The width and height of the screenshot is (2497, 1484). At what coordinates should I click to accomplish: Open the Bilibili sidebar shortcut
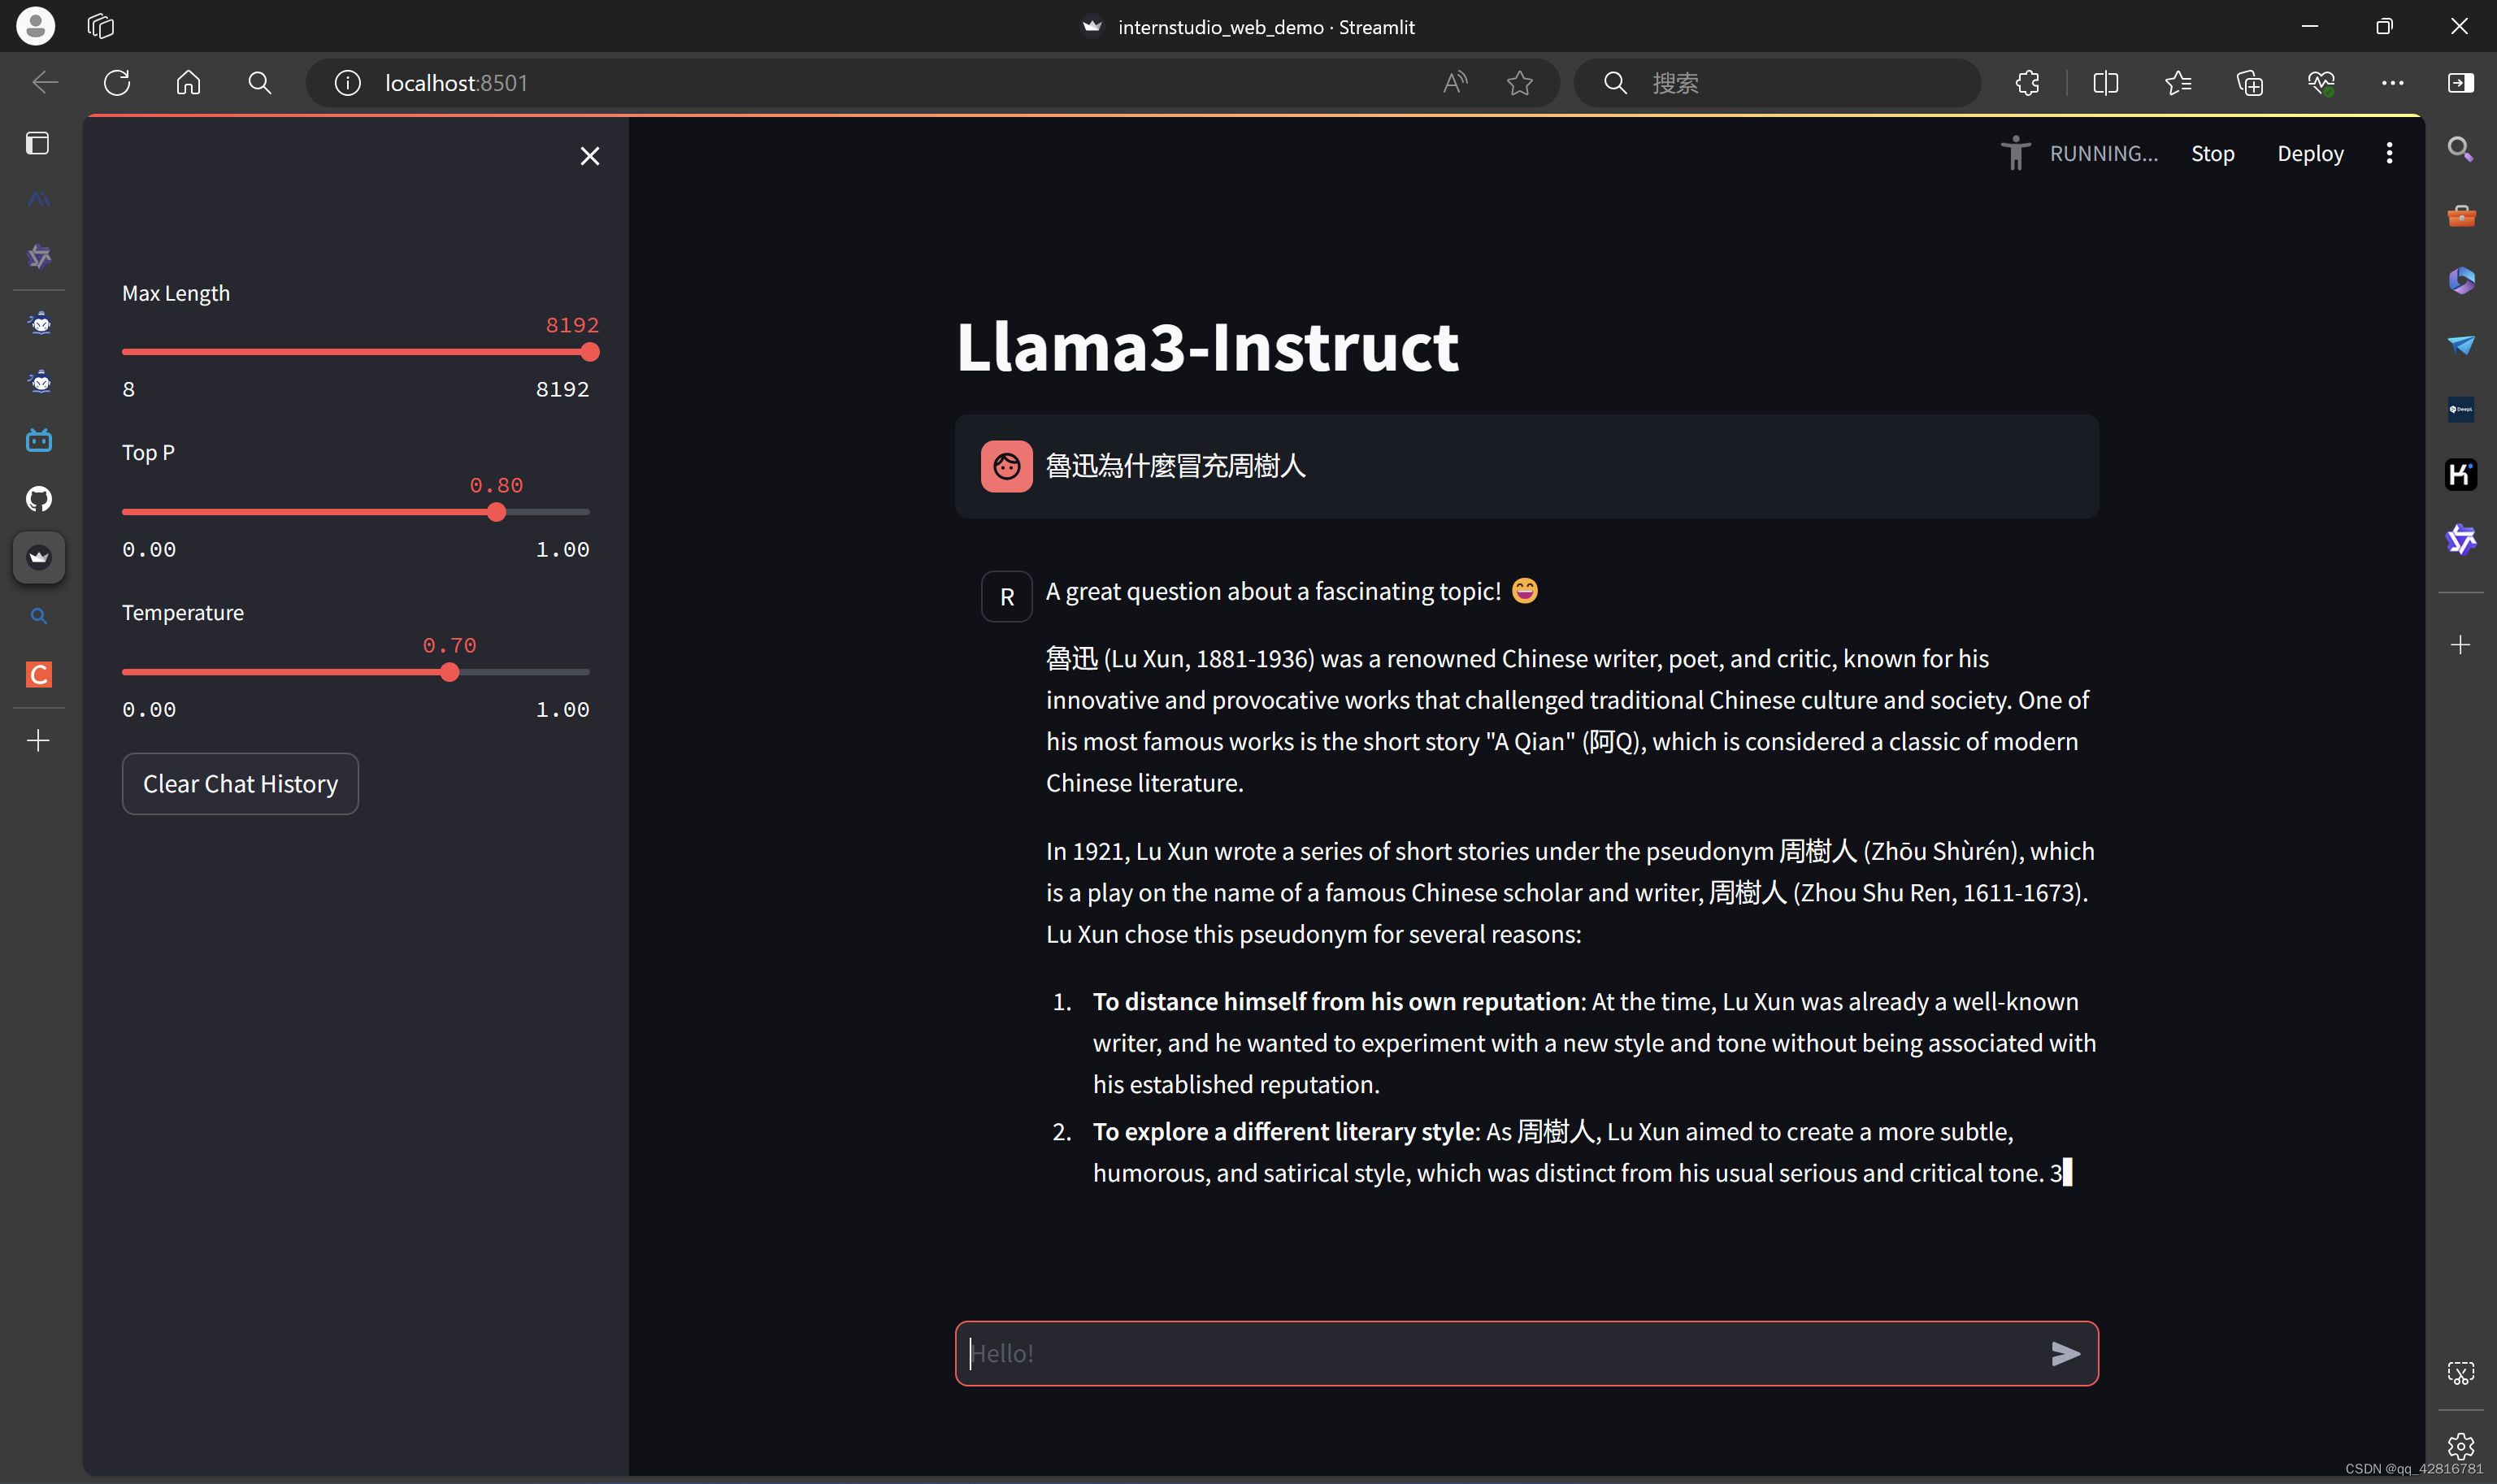click(39, 440)
